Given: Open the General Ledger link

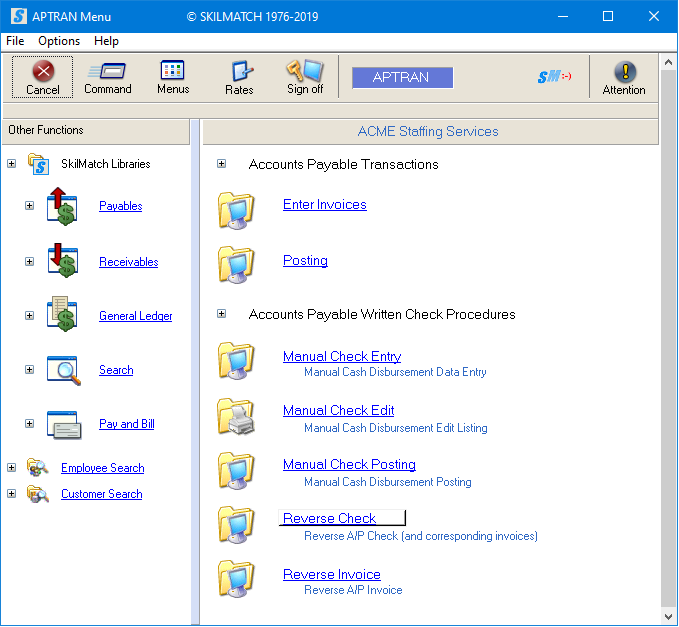Looking at the screenshot, I should coord(136,316).
